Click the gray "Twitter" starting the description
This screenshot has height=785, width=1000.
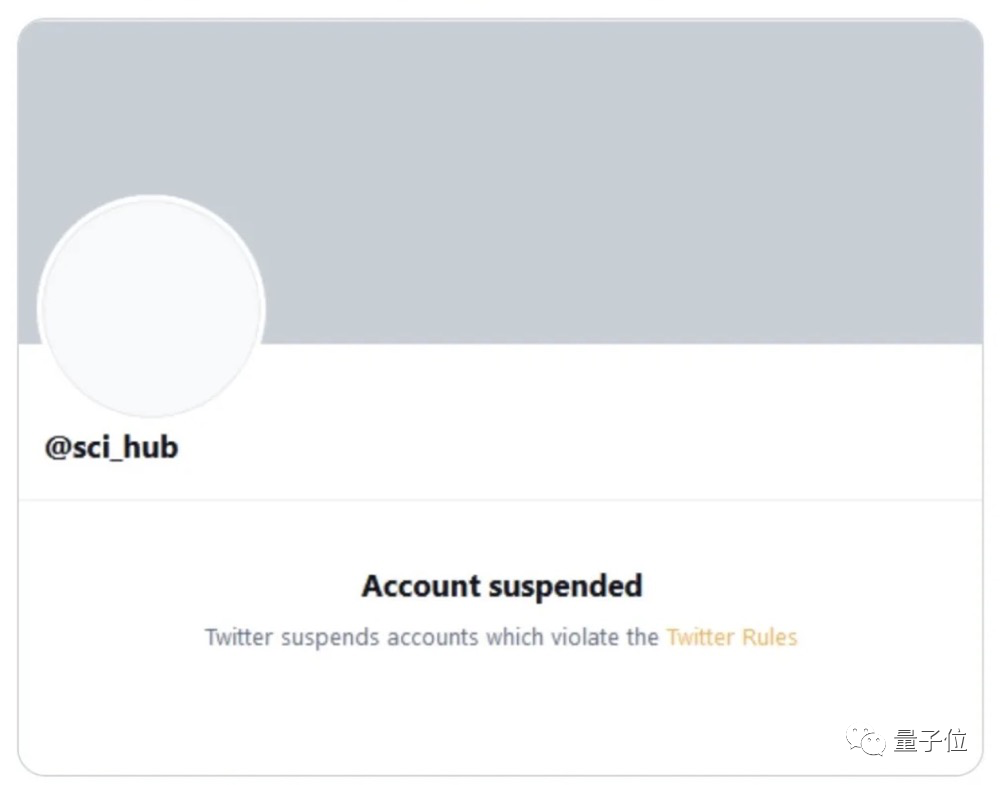tap(239, 637)
